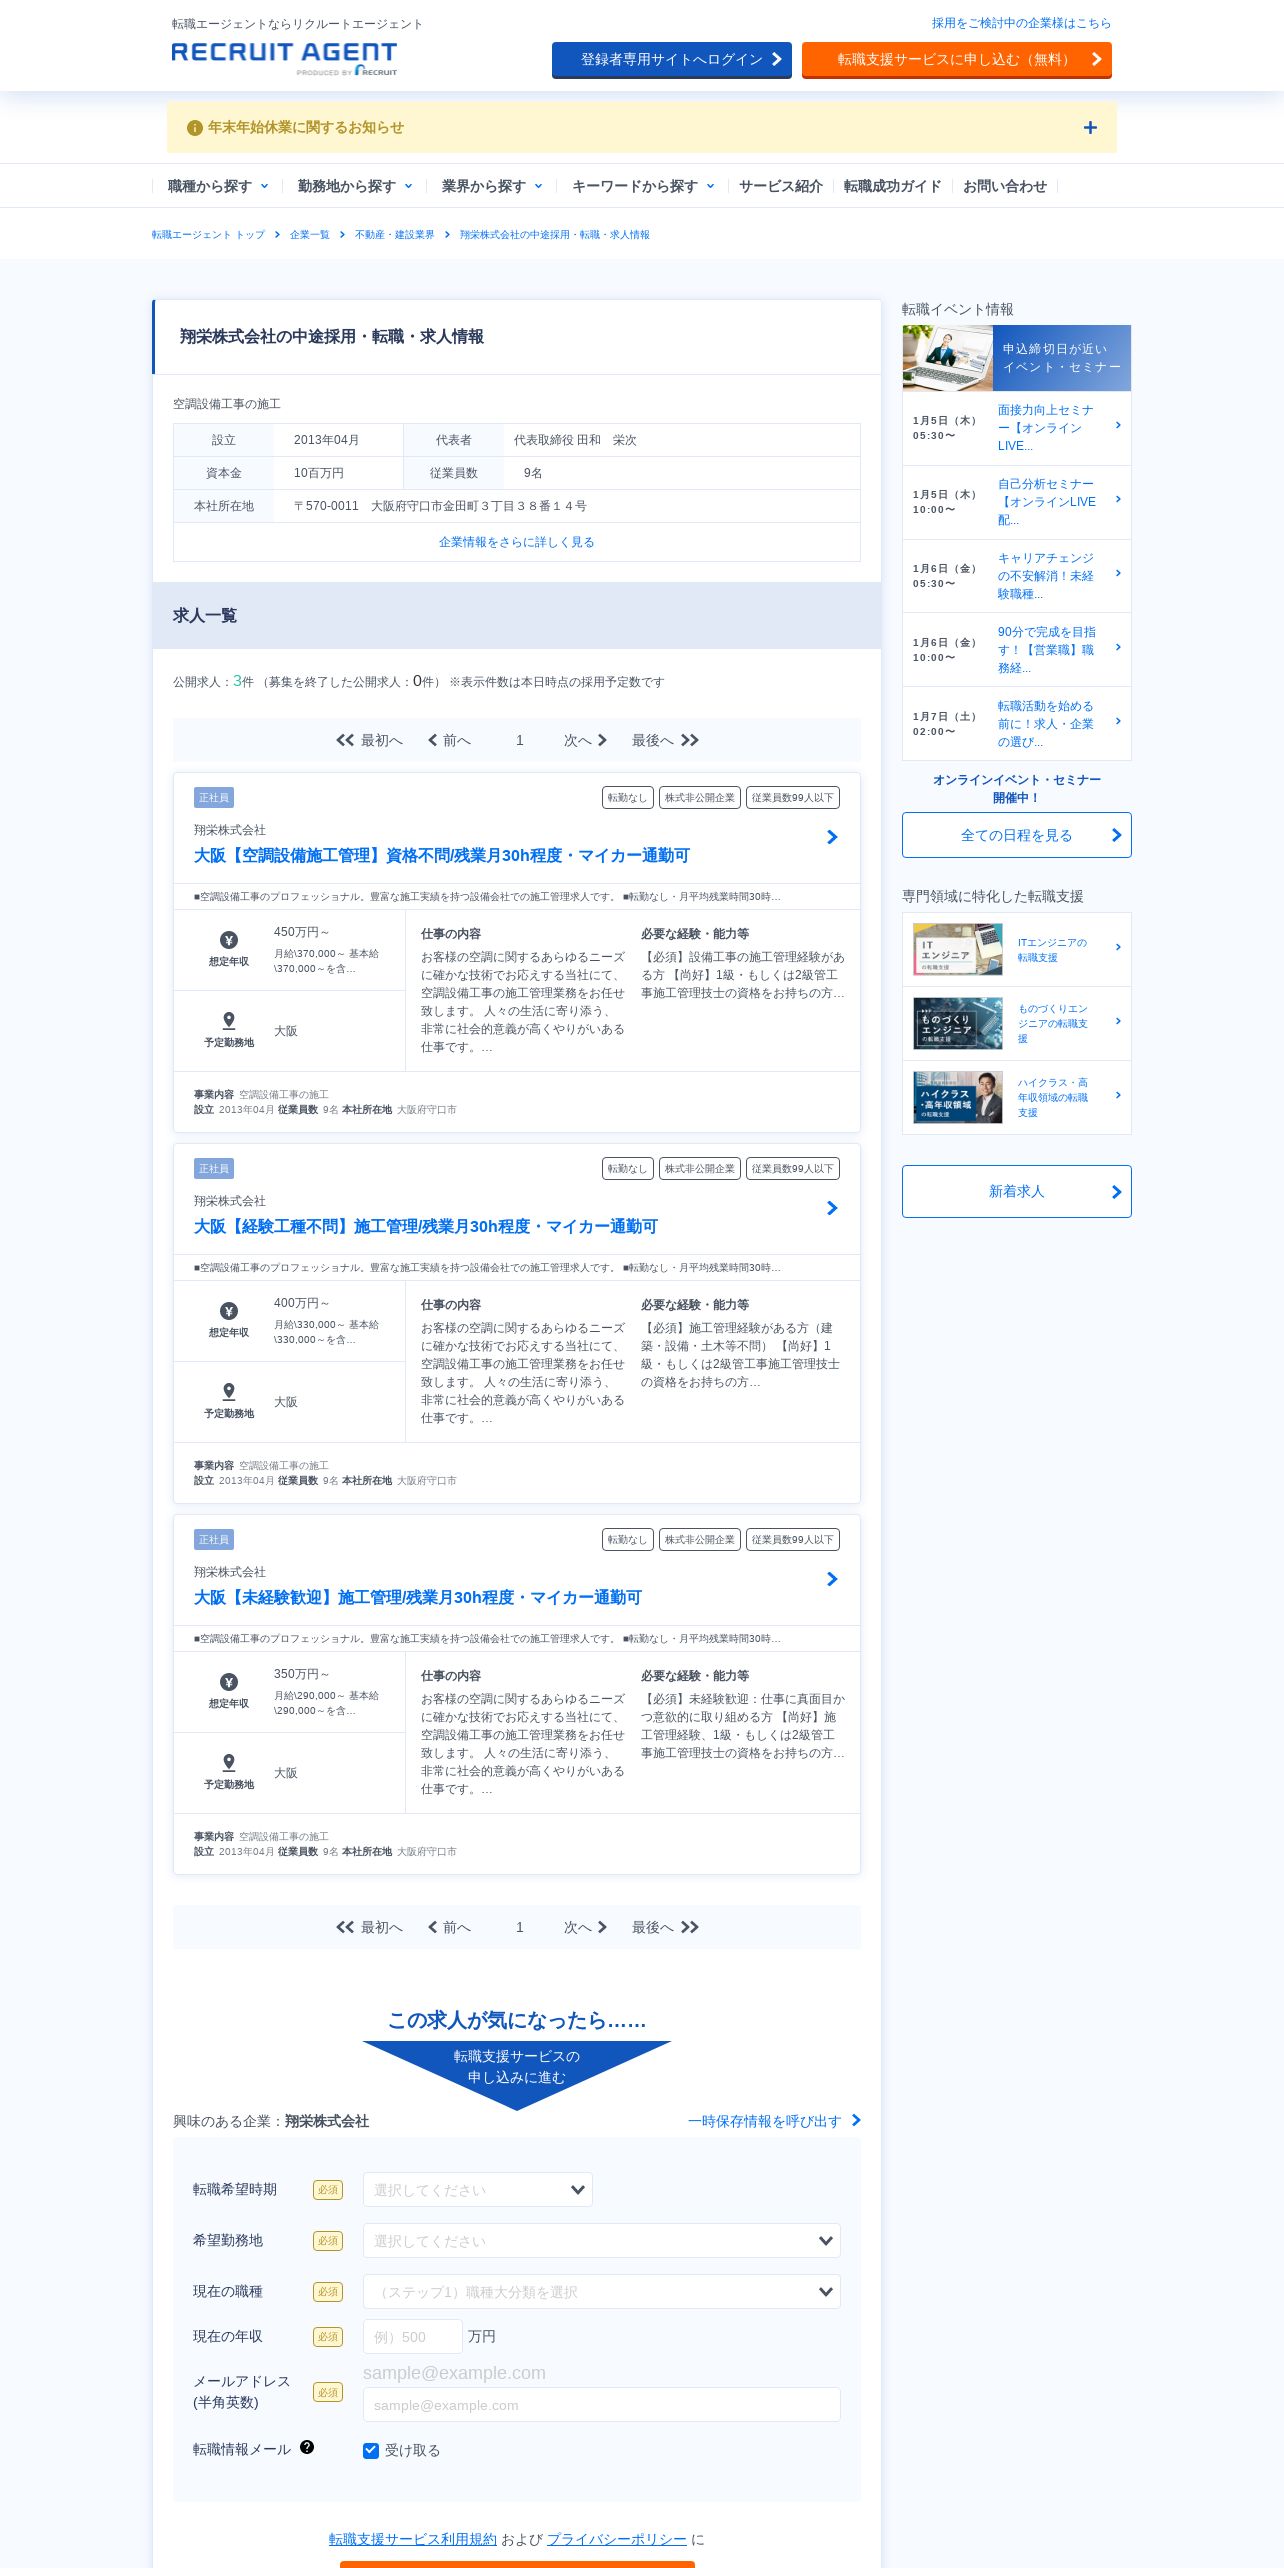Open キーワードから探す dropdown menu
Image resolution: width=1284 pixels, height=2568 pixels.
coord(643,186)
